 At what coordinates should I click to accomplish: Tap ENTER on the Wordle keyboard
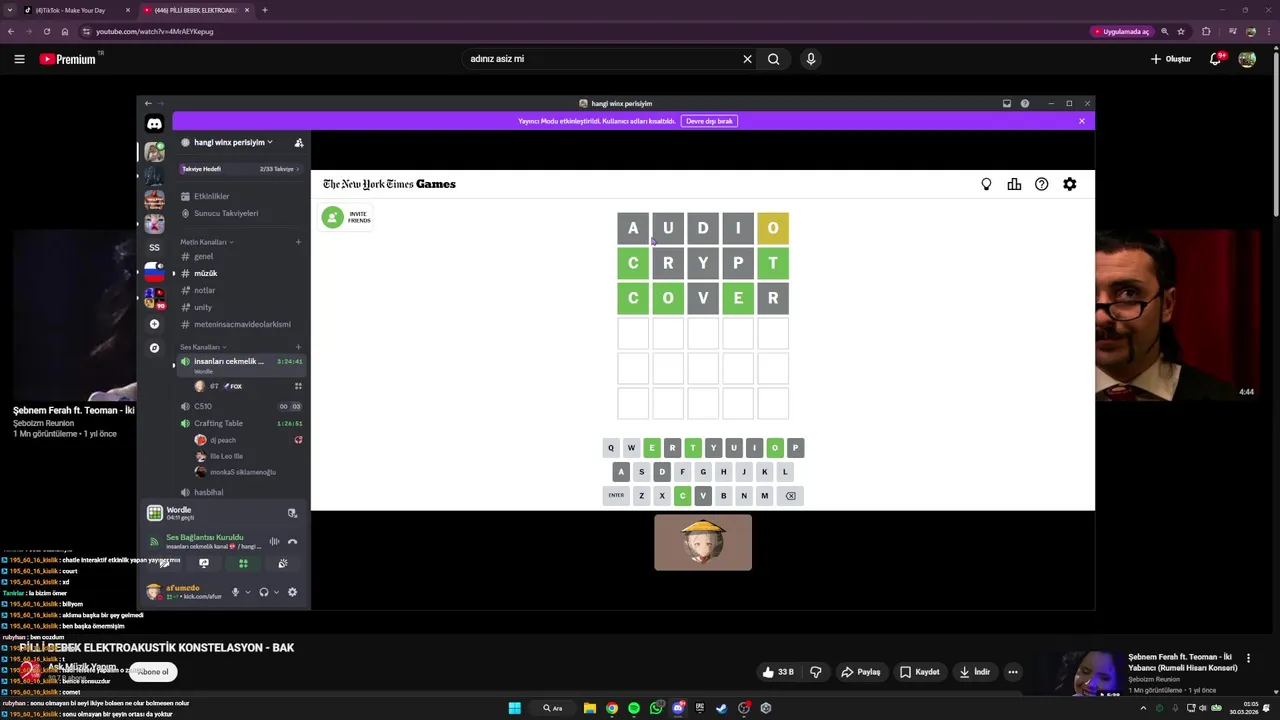pyautogui.click(x=616, y=496)
